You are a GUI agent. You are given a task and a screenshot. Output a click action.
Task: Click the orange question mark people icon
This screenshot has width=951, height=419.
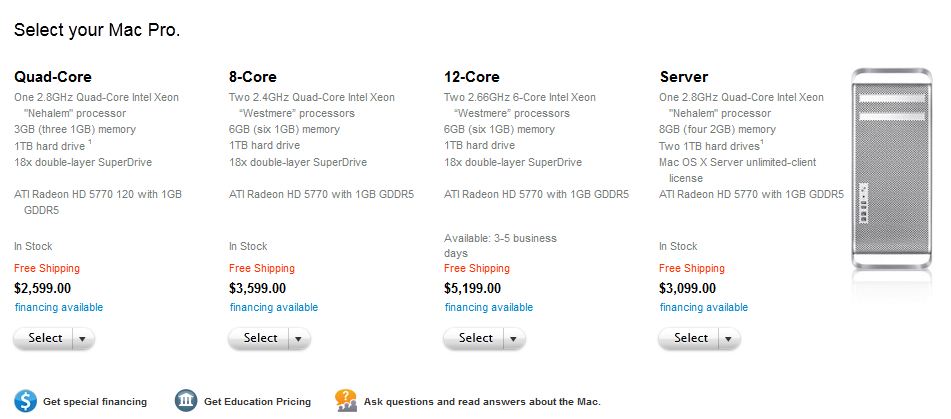[346, 401]
